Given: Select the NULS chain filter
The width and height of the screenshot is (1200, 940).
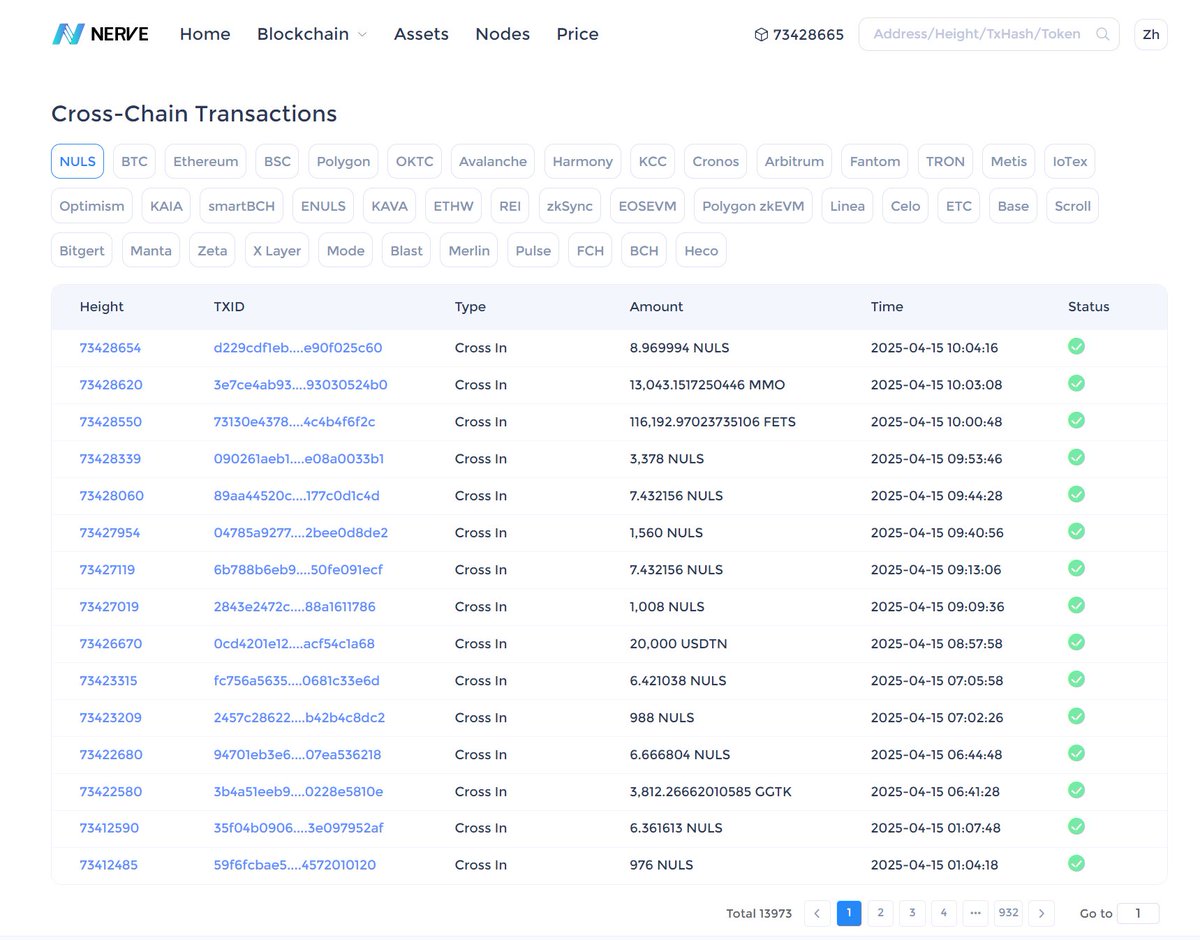Looking at the screenshot, I should tap(77, 161).
